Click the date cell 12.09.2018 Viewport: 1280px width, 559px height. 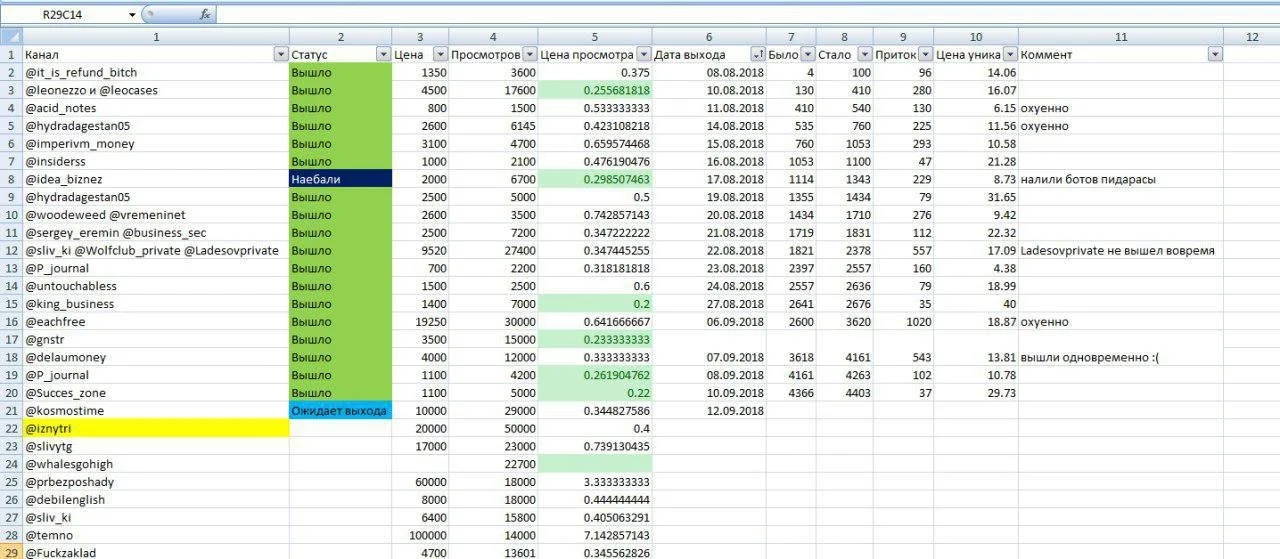(708, 411)
